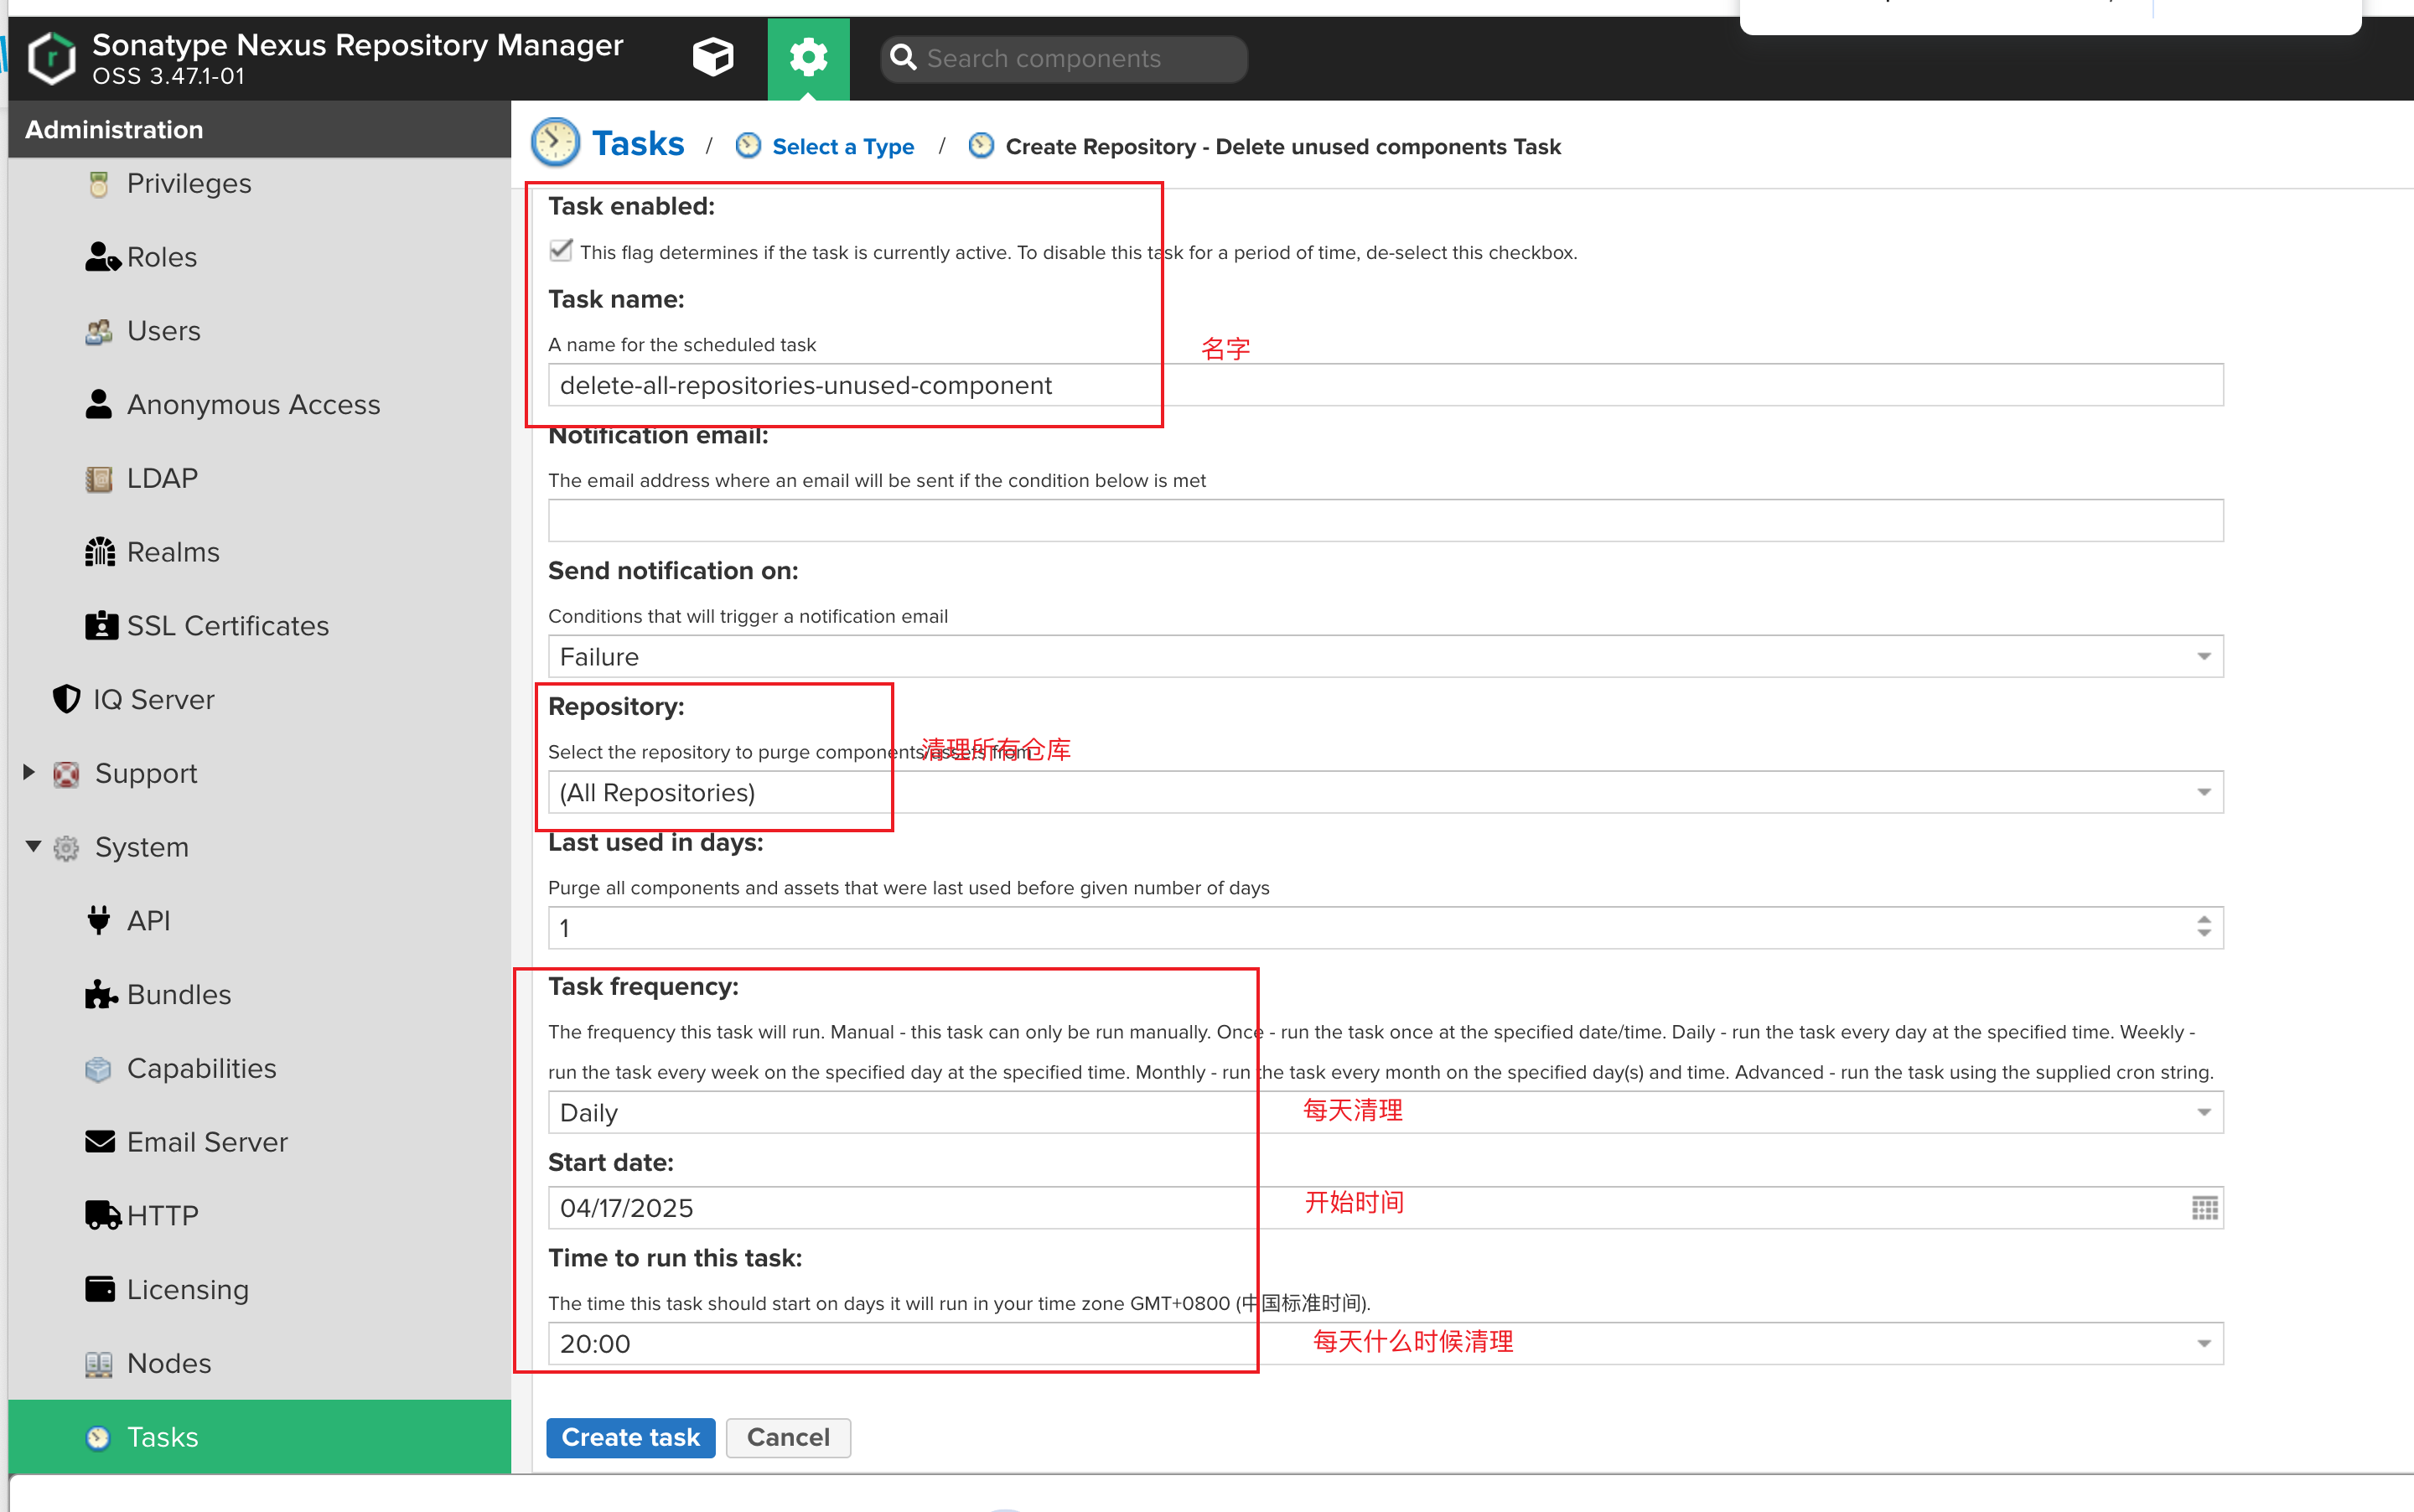Click the Create task button
2414x1512 pixels.
[629, 1437]
